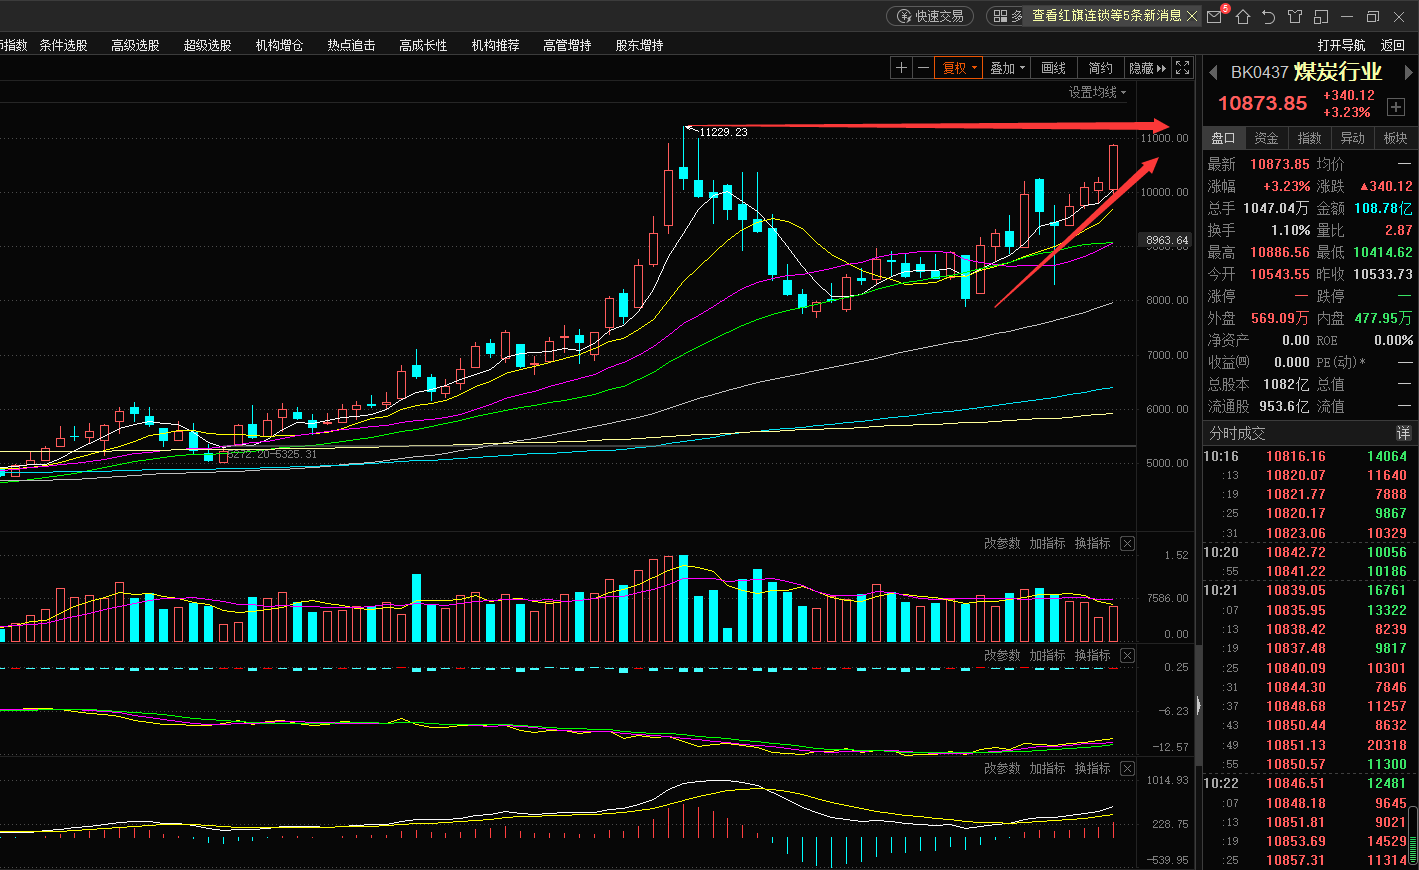
Task: Go to home via house icon
Action: 1243,16
